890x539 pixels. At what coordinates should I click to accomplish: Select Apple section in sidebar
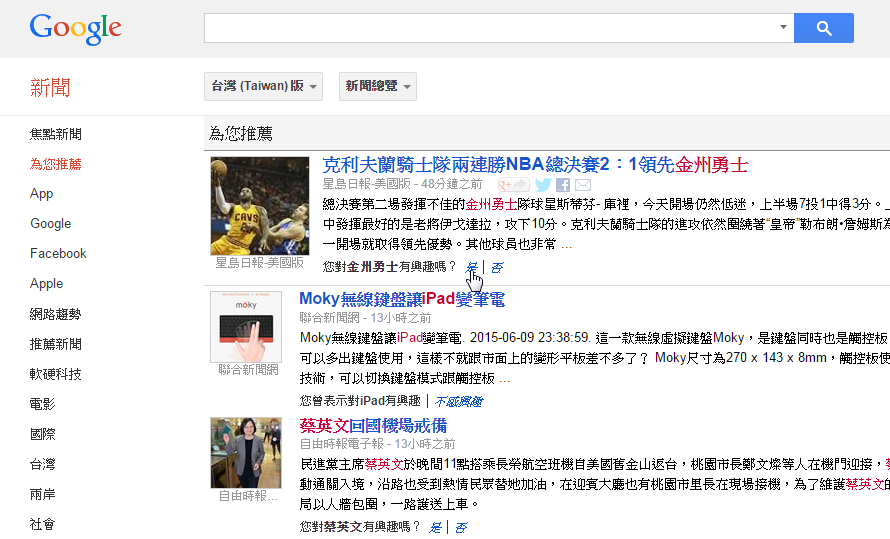(x=47, y=284)
